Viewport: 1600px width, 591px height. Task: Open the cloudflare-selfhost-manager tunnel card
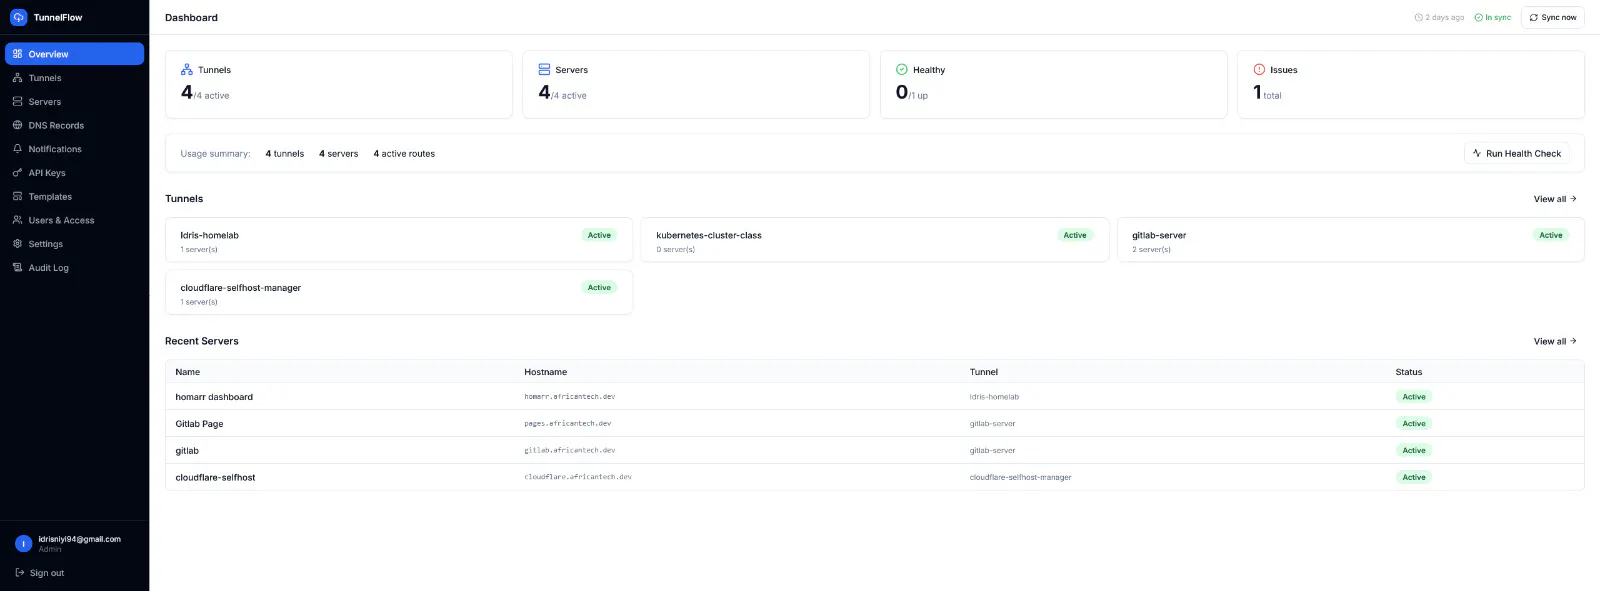click(399, 292)
